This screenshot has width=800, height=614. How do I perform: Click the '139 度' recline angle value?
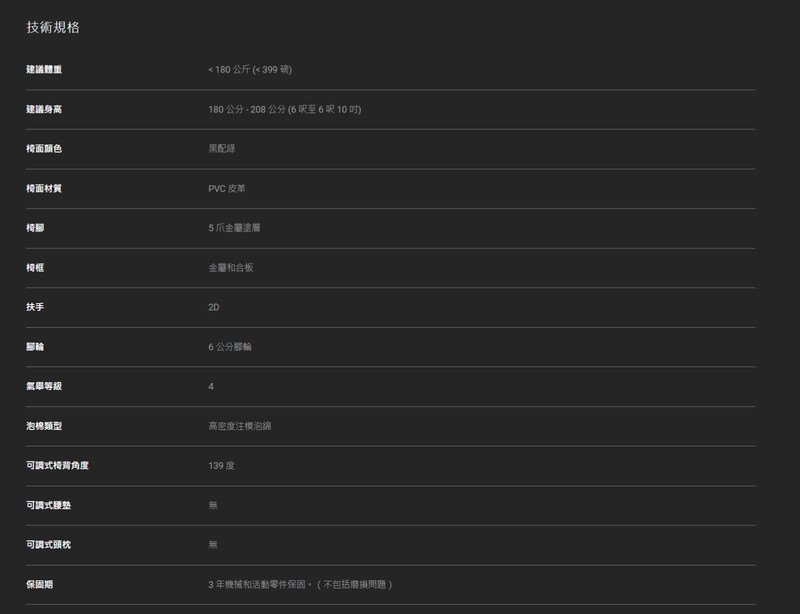pyautogui.click(x=222, y=466)
